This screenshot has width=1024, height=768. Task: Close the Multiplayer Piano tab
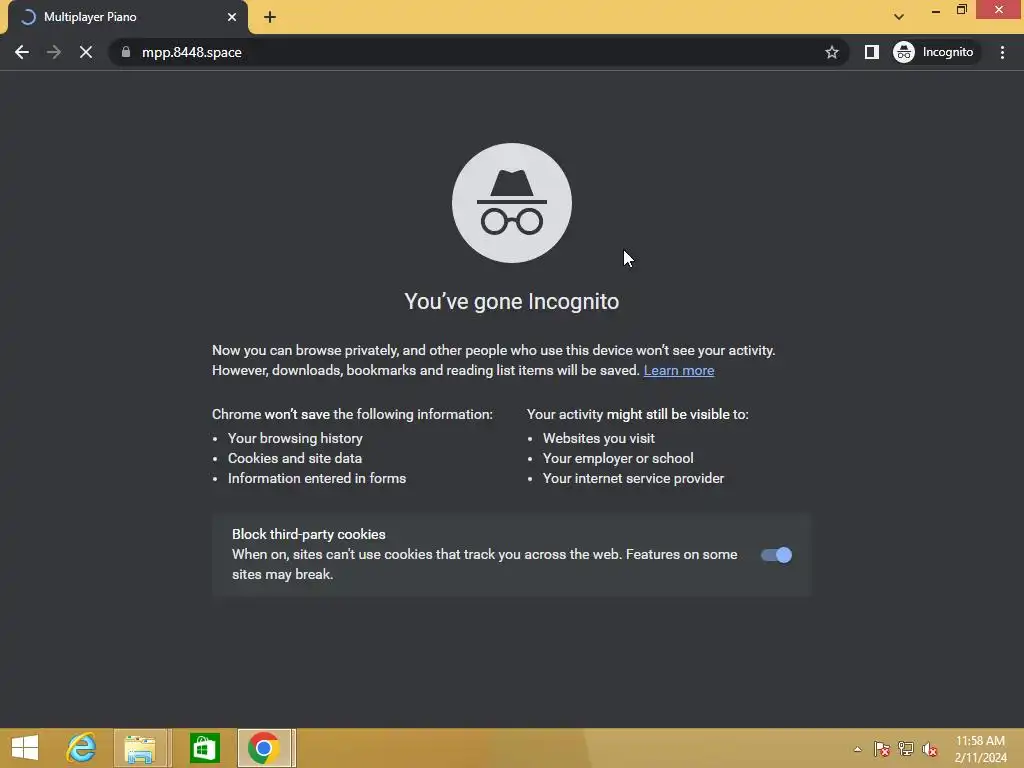232,17
